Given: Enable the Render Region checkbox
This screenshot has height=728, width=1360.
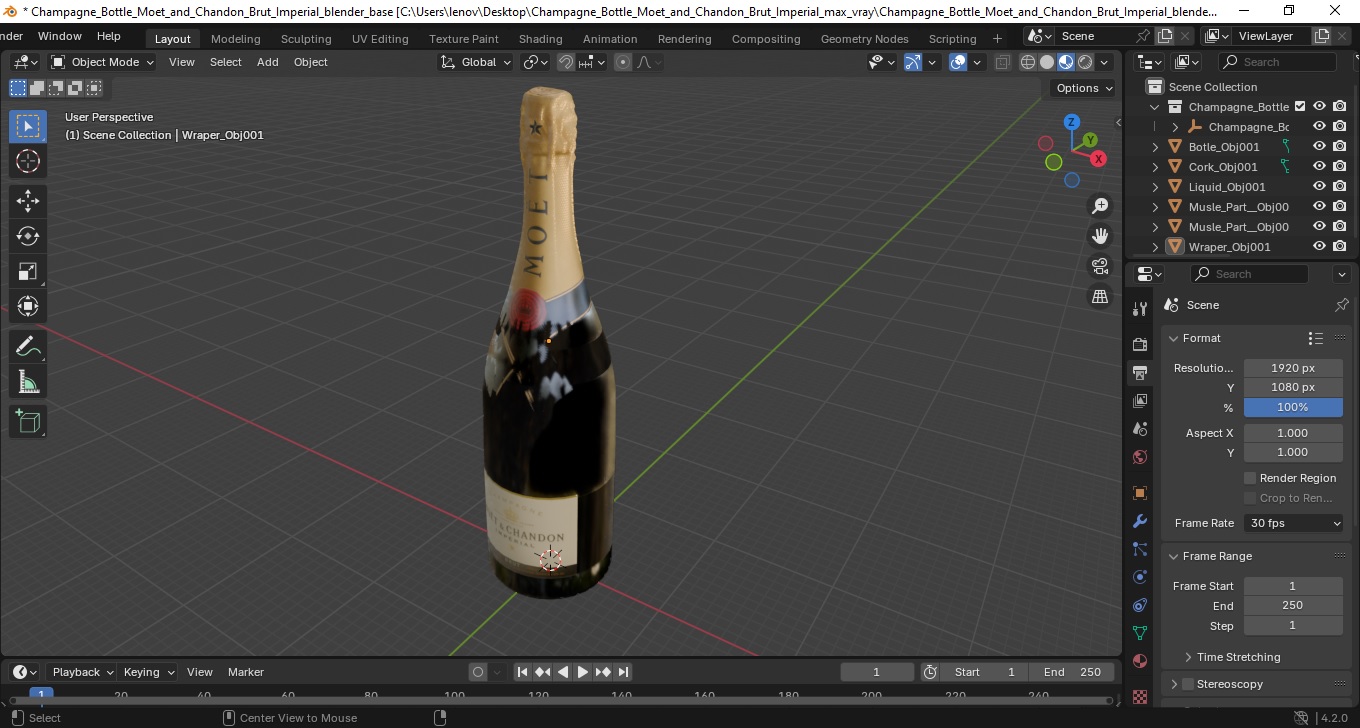Looking at the screenshot, I should point(1250,478).
